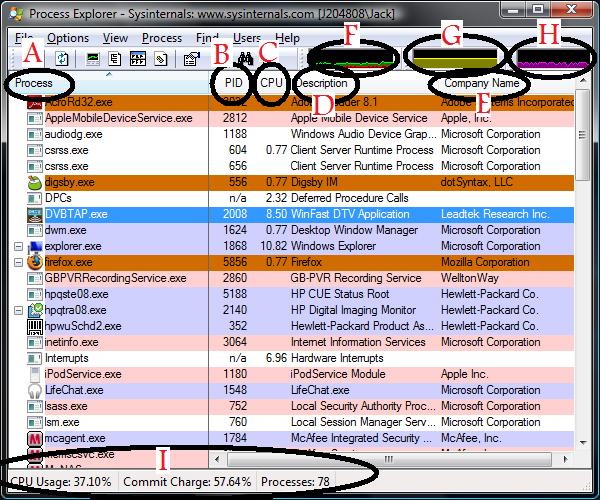Click the generic icon beside lsass.exe
The height and width of the screenshot is (500, 600).
tap(35, 407)
